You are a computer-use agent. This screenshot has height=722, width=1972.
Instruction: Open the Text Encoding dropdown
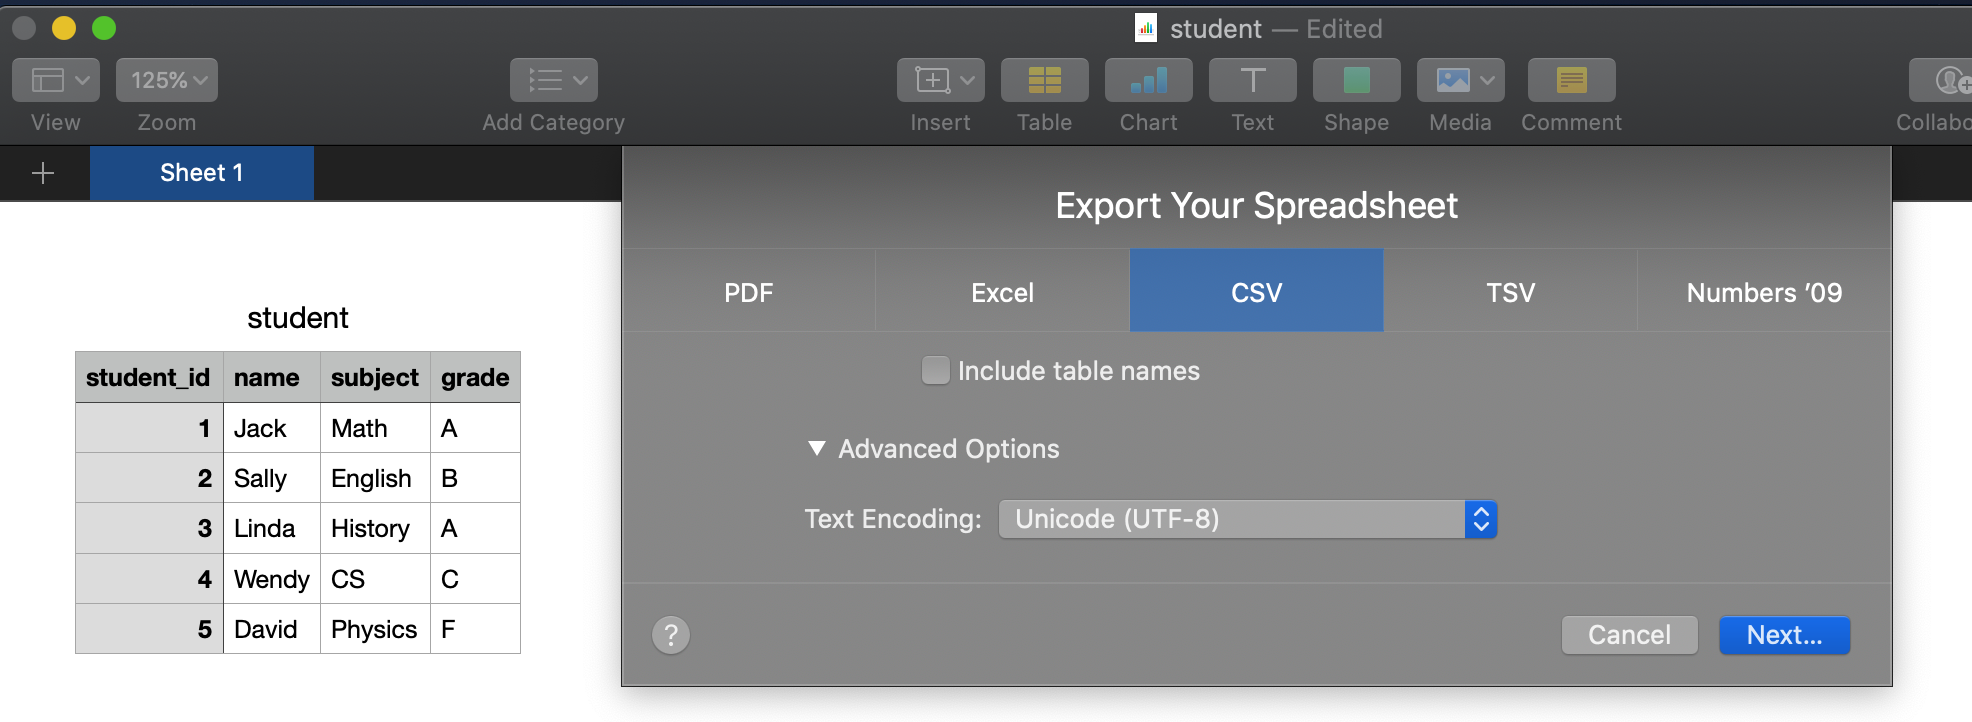(1247, 519)
